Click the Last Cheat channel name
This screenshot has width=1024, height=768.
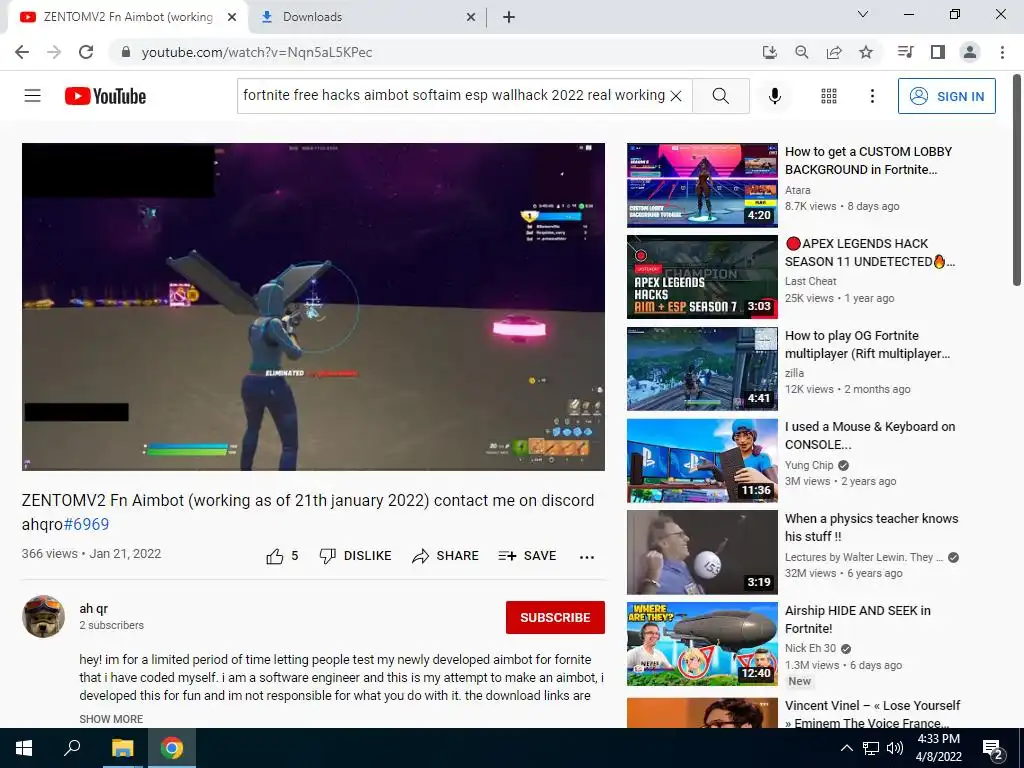tap(810, 281)
